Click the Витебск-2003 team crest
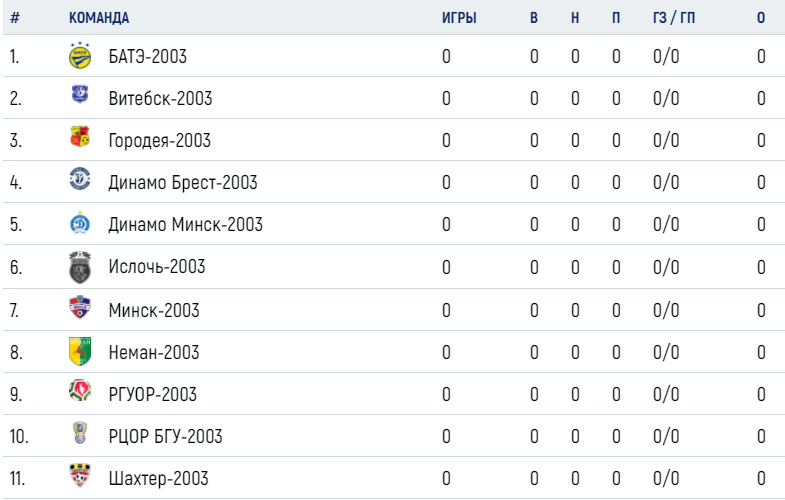This screenshot has width=785, height=500. 80,94
